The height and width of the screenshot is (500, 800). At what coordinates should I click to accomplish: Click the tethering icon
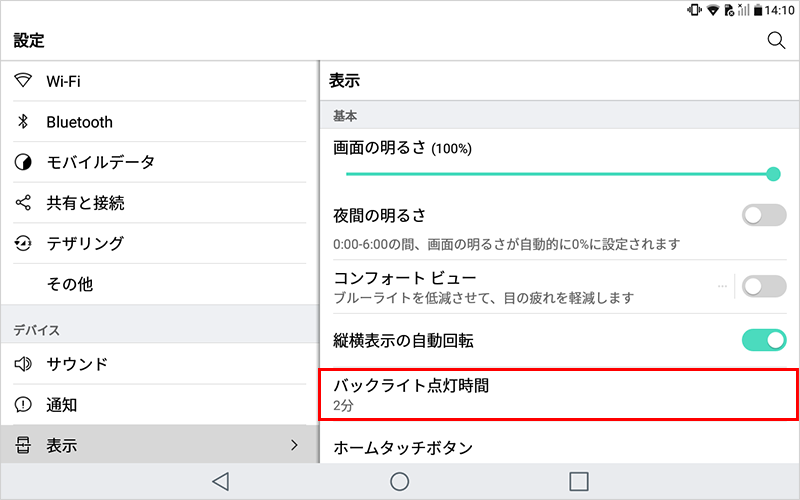coord(23,243)
